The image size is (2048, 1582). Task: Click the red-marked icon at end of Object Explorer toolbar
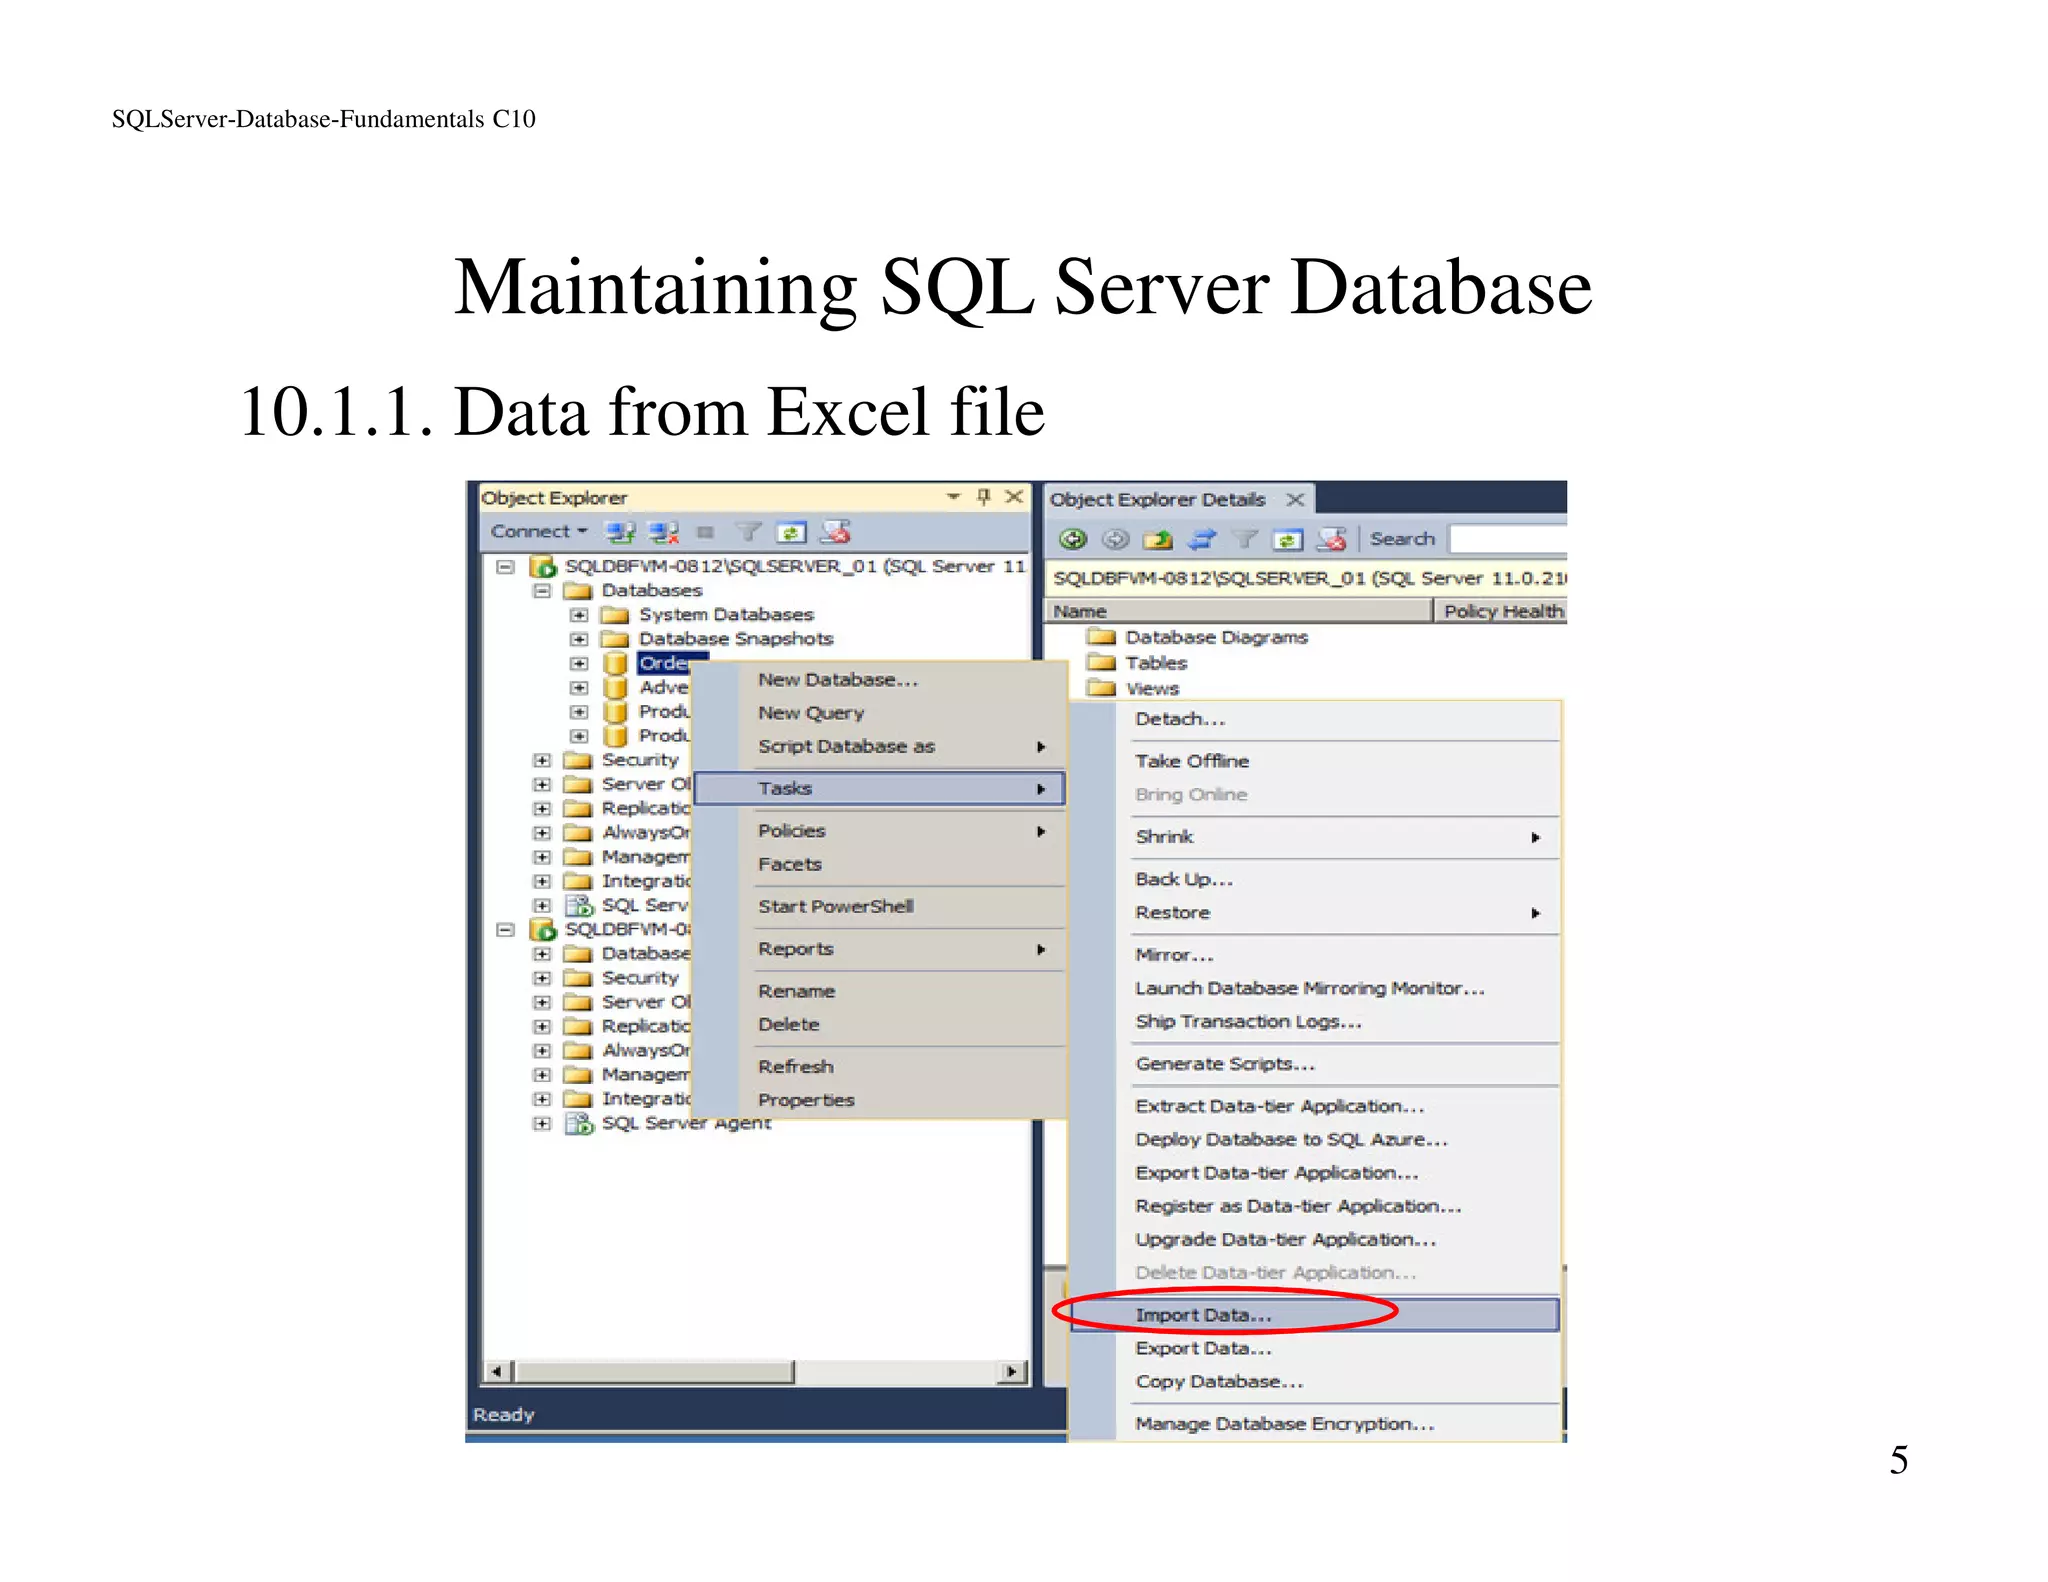click(835, 532)
